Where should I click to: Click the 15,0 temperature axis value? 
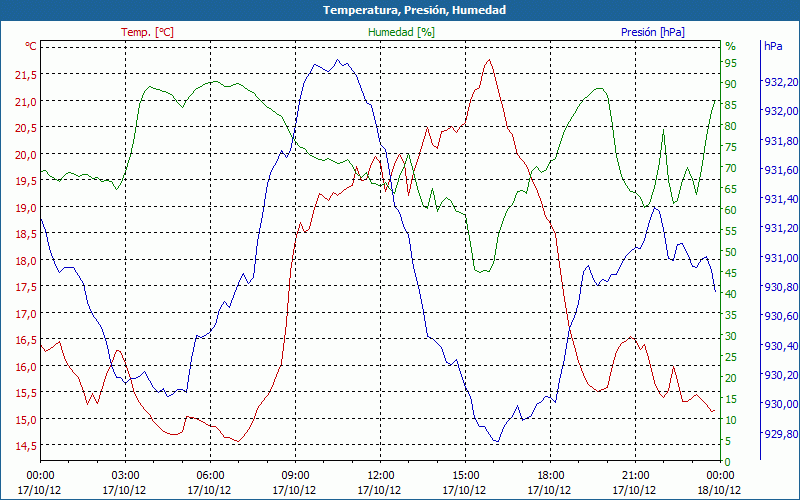click(x=26, y=420)
